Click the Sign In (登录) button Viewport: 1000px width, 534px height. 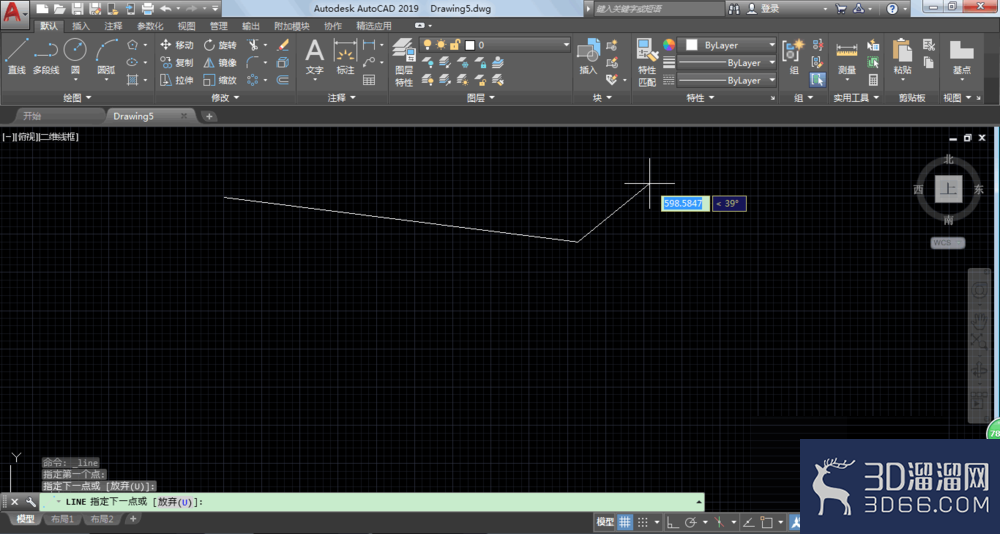coord(763,9)
